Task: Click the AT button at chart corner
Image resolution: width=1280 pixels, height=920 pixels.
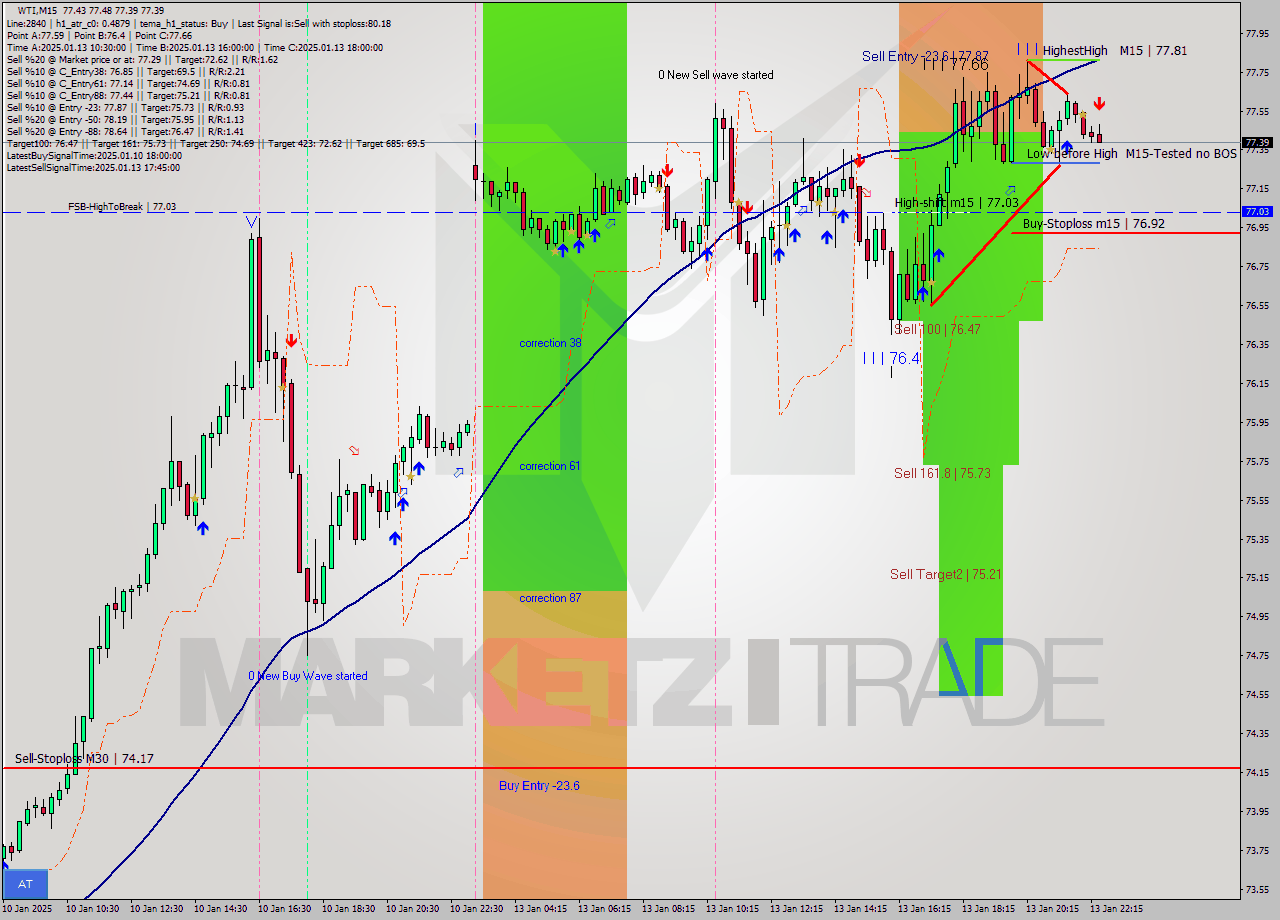Action: (x=25, y=884)
